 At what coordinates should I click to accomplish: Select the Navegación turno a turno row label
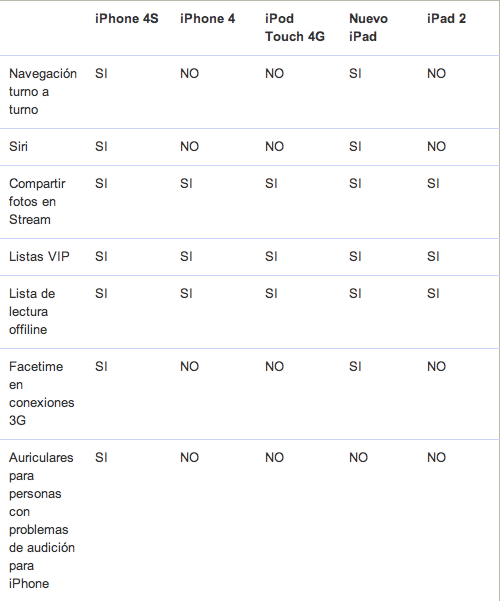[x=43, y=92]
